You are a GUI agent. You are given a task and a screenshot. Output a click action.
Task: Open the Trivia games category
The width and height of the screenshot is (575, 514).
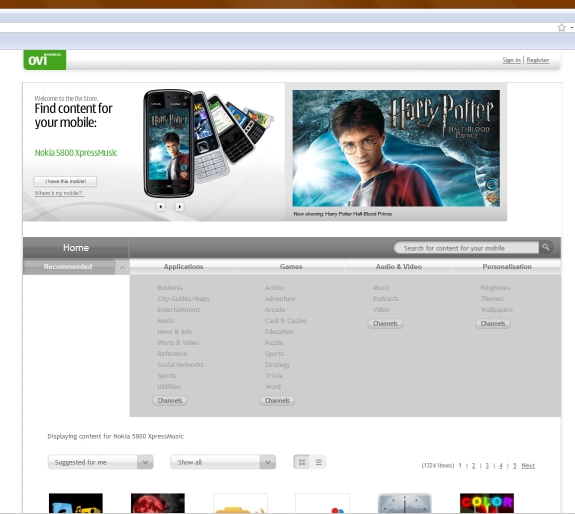pos(274,376)
